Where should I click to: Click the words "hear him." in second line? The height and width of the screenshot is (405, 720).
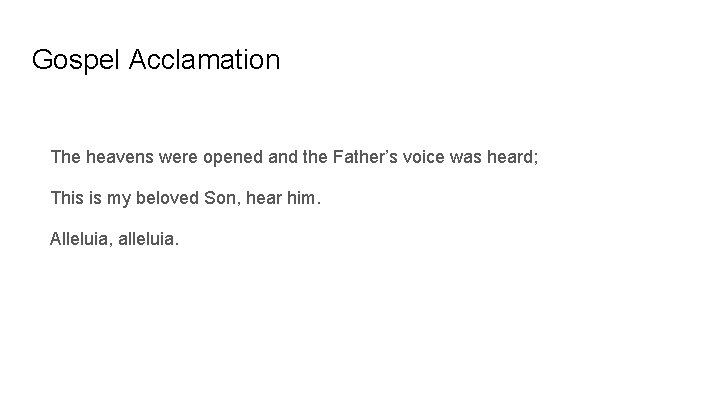coord(283,198)
